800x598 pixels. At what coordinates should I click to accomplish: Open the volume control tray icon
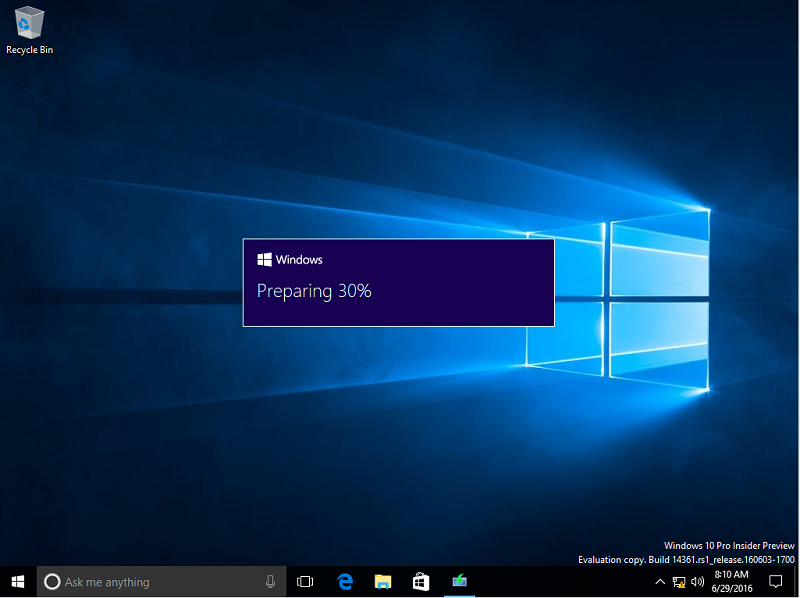click(x=697, y=582)
